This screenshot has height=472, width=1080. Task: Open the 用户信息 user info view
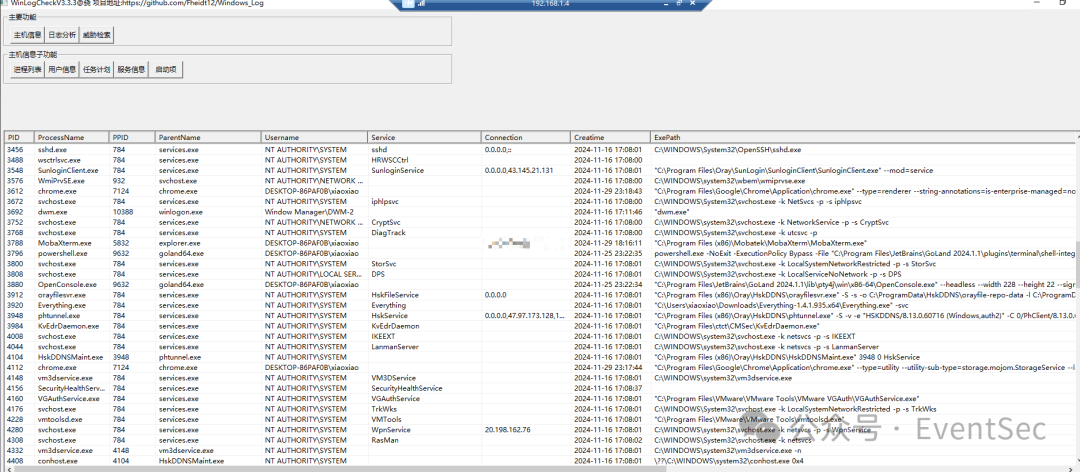[x=62, y=70]
